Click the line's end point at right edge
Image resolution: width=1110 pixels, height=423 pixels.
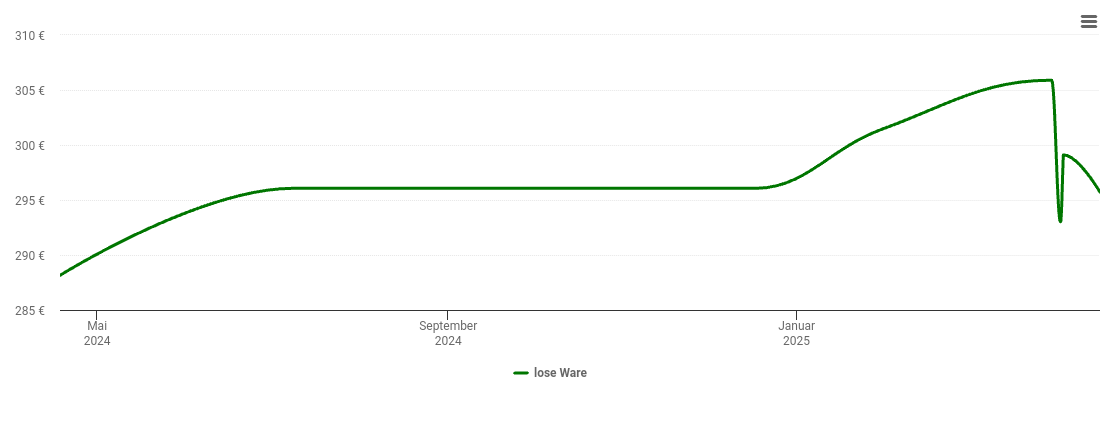pos(1099,192)
